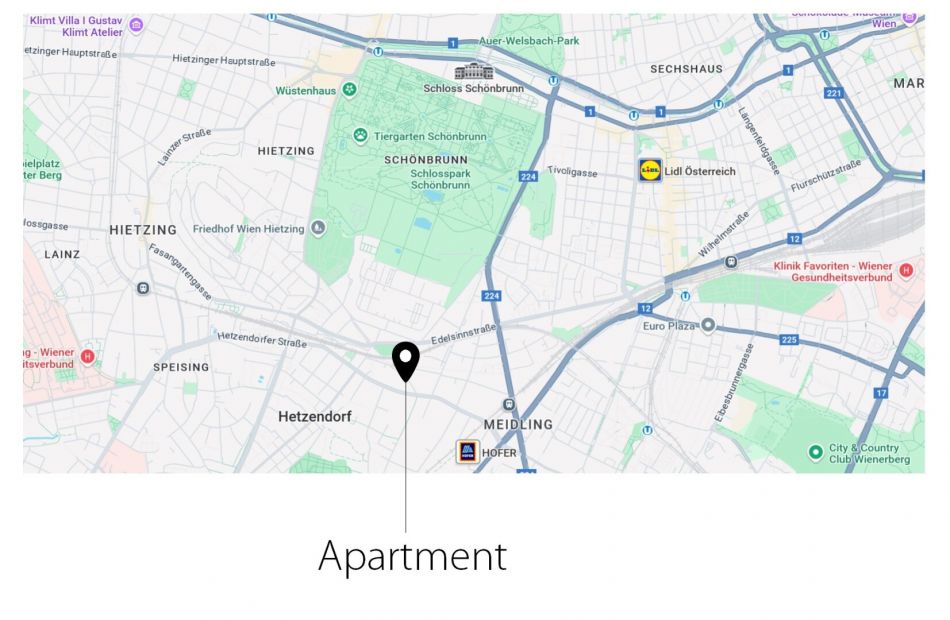Click the Meidling train station icon

pos(510,404)
